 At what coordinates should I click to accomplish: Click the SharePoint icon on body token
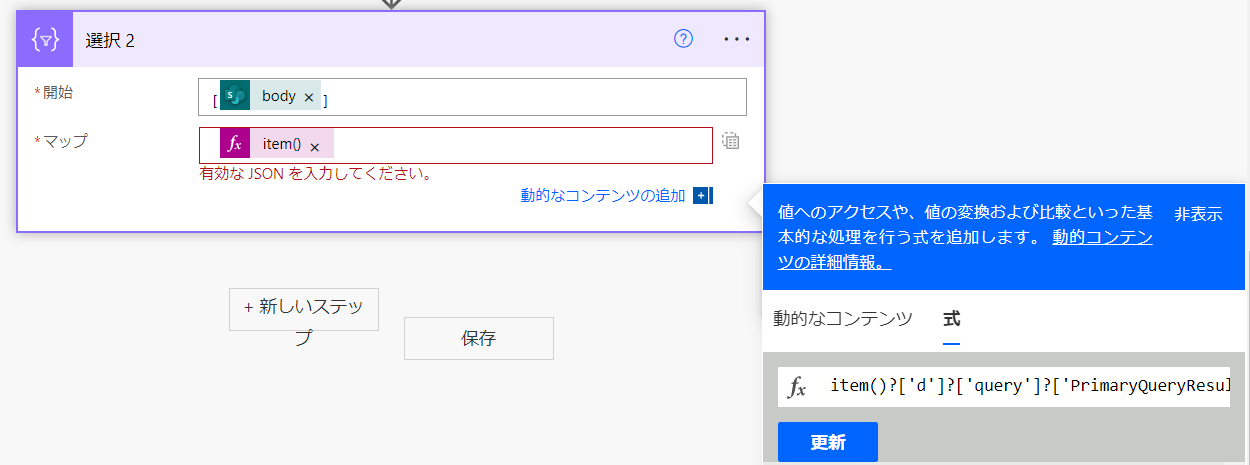235,96
